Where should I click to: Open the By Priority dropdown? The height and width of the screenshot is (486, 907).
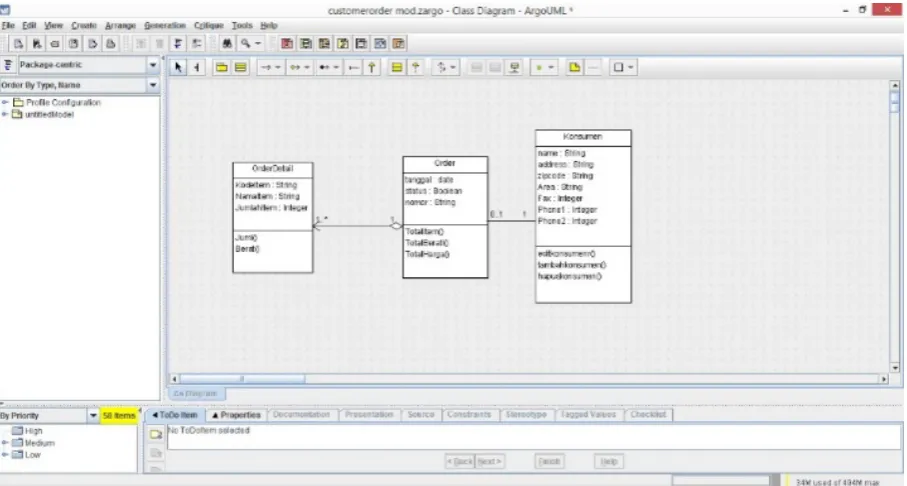[x=93, y=415]
